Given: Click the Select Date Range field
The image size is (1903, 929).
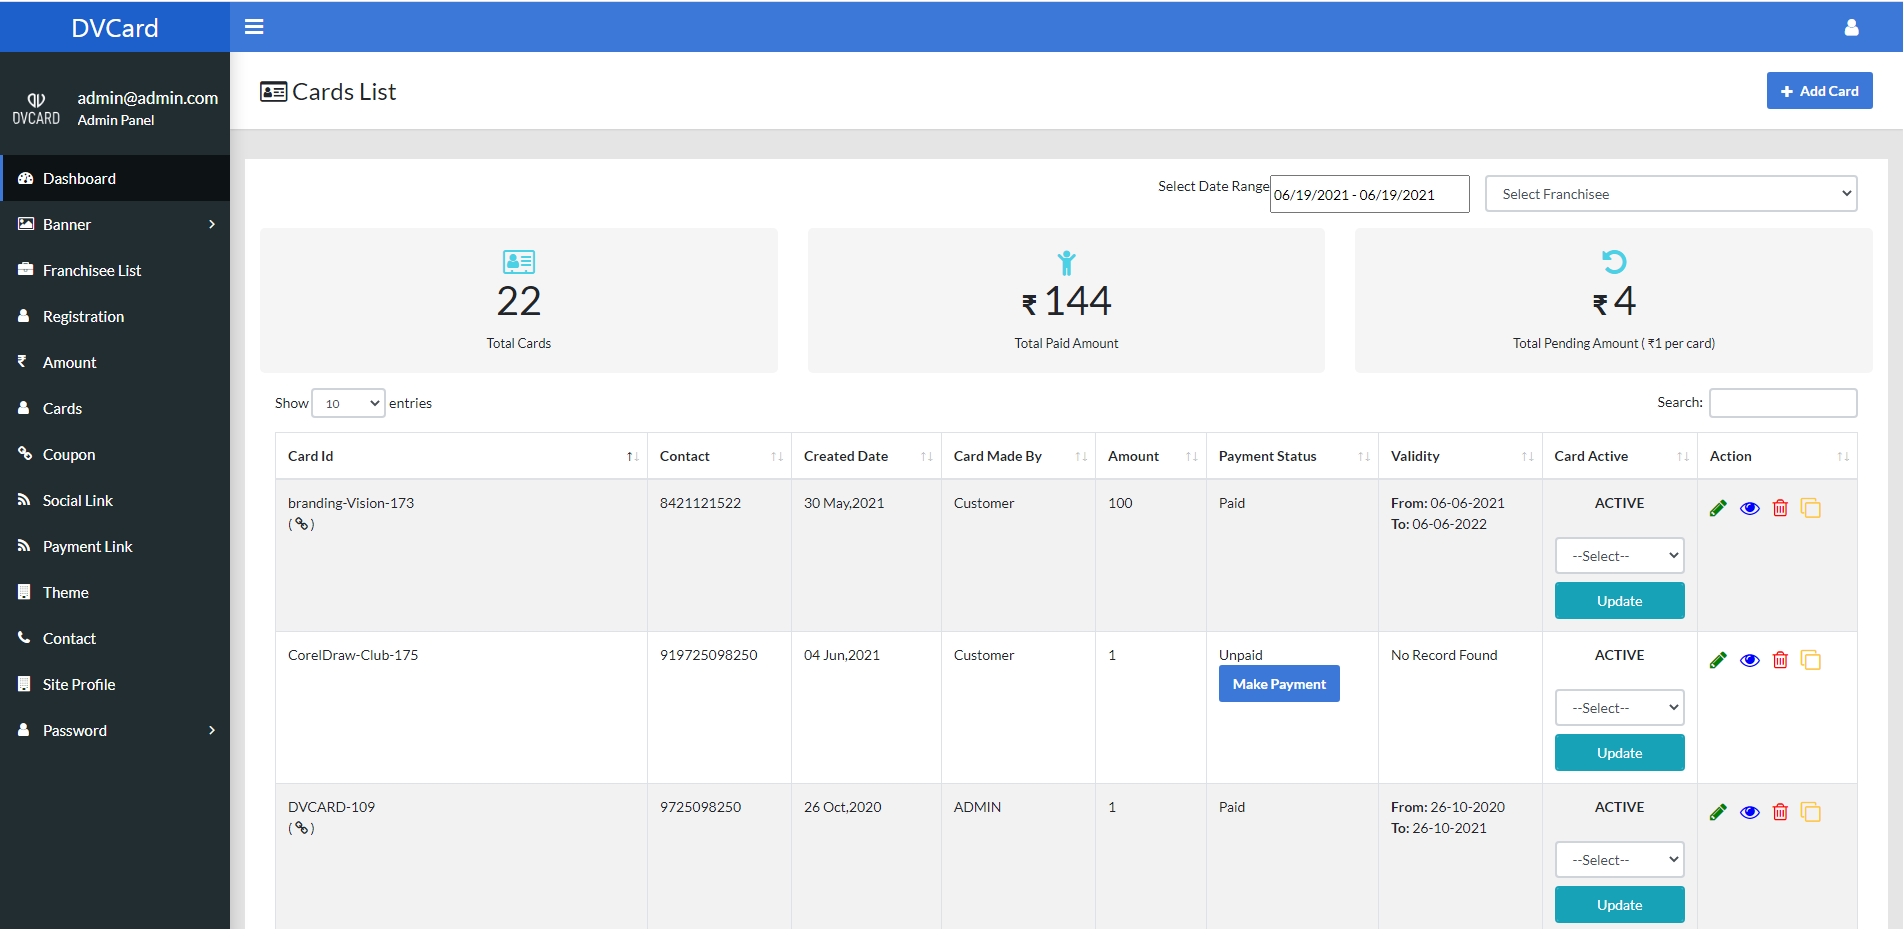Looking at the screenshot, I should pyautogui.click(x=1369, y=194).
